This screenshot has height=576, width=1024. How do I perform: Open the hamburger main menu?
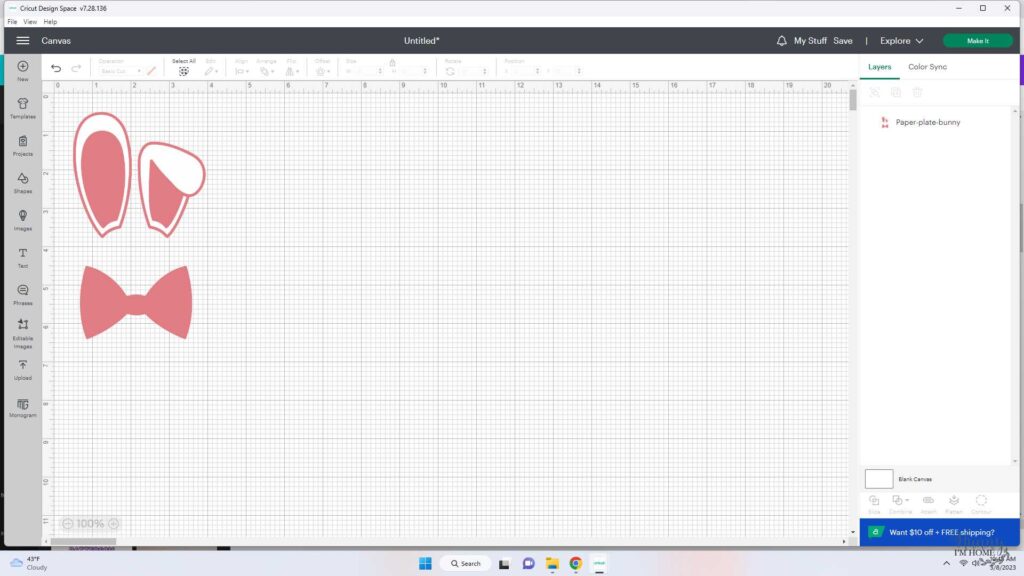[23, 40]
